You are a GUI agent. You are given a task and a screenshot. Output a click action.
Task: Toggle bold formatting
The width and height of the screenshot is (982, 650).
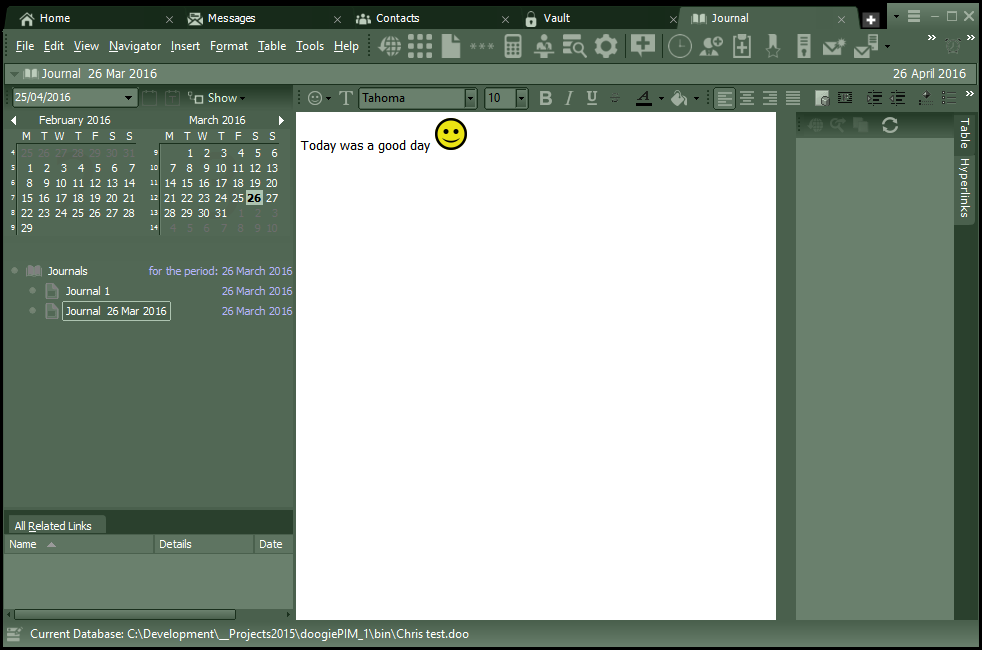tap(545, 98)
